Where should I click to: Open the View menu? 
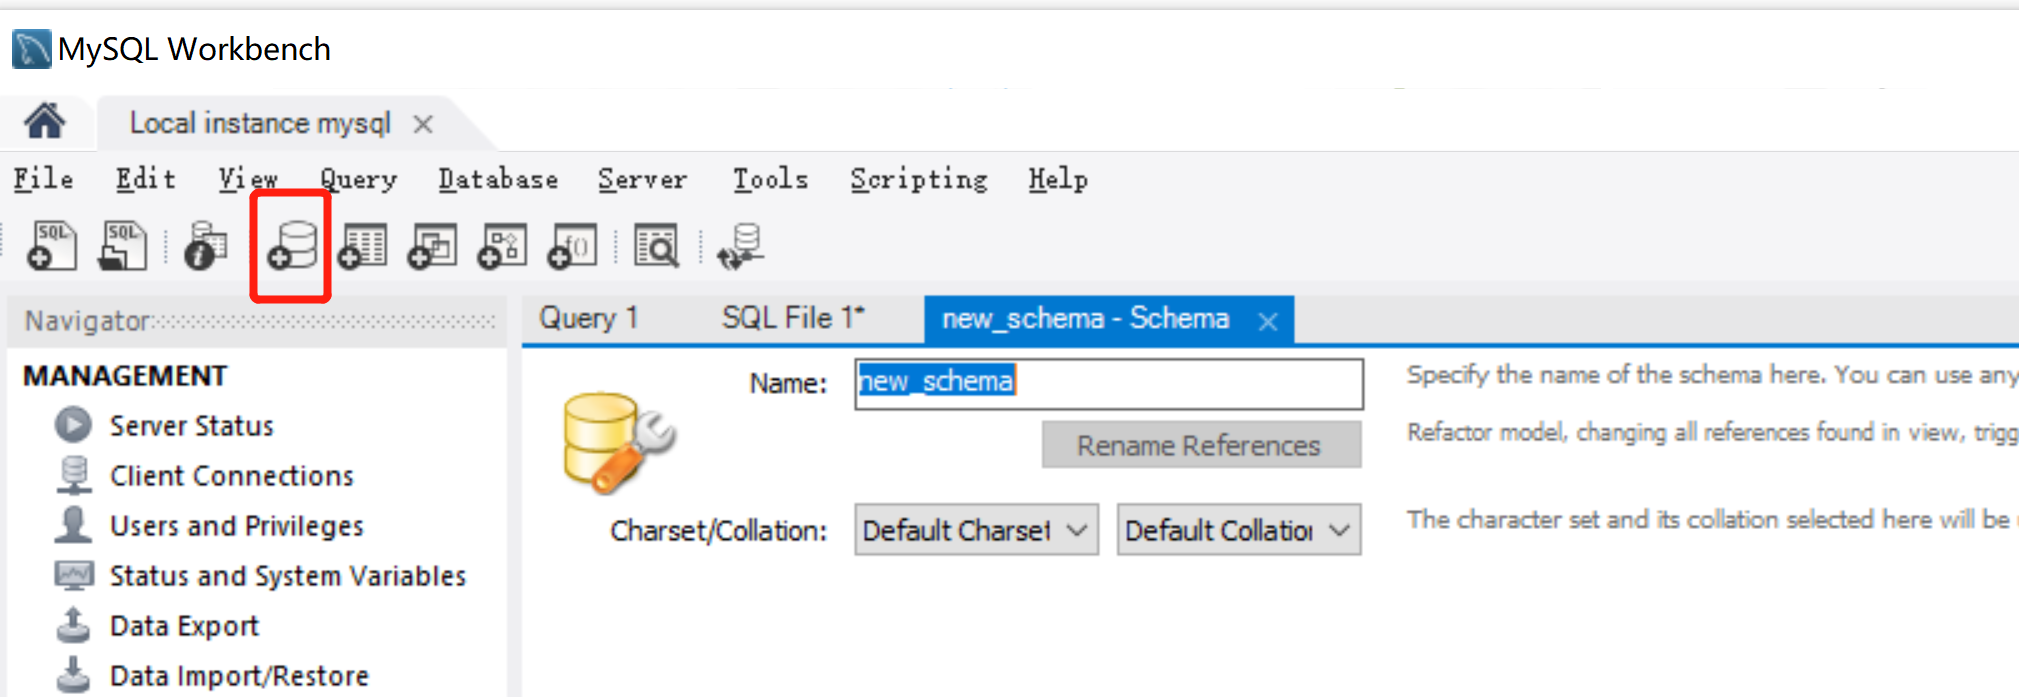pyautogui.click(x=248, y=179)
